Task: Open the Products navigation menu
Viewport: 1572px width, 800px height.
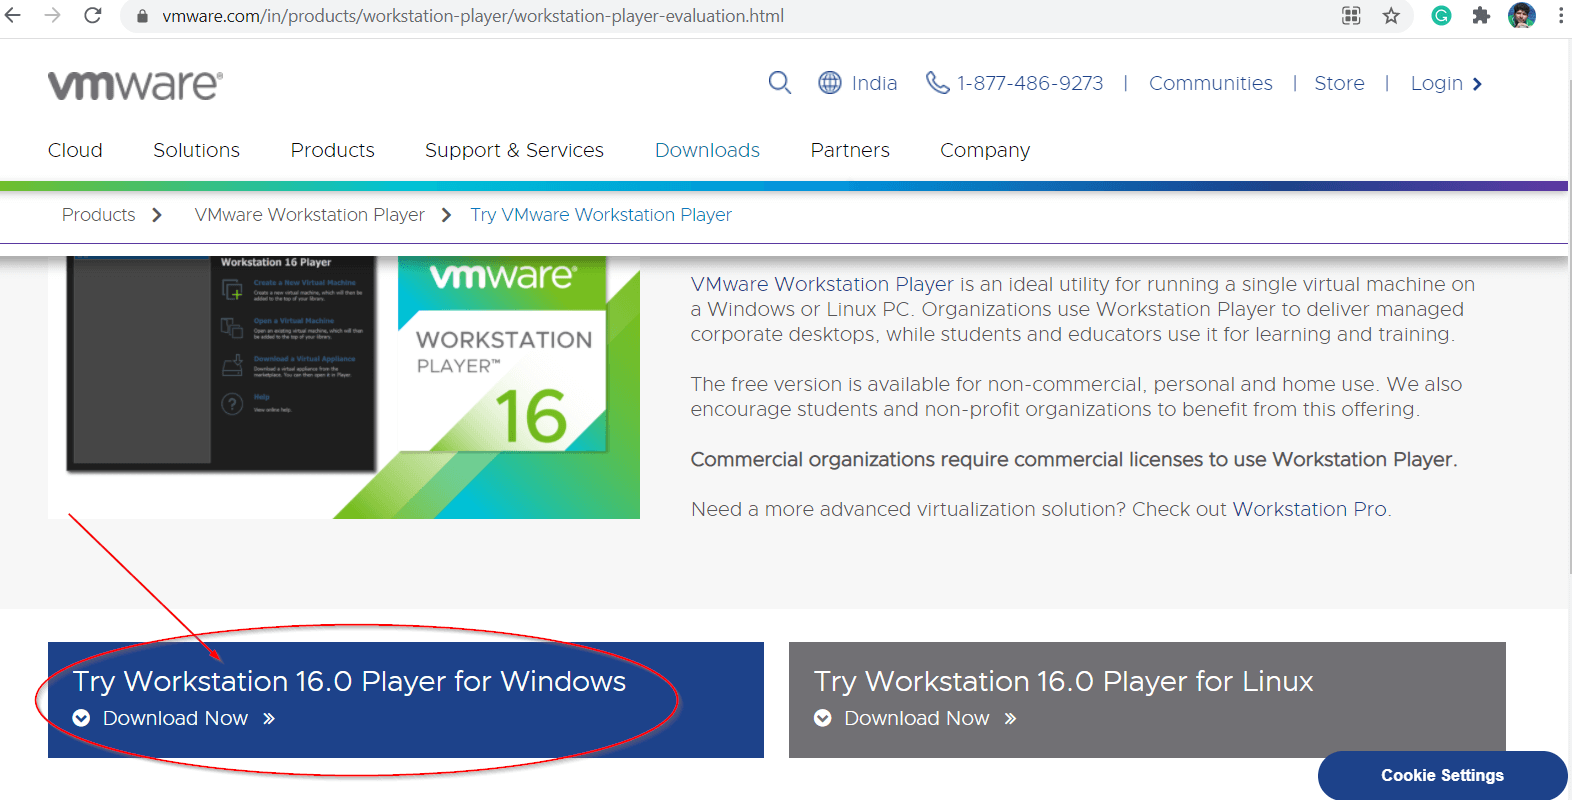Action: coord(332,150)
